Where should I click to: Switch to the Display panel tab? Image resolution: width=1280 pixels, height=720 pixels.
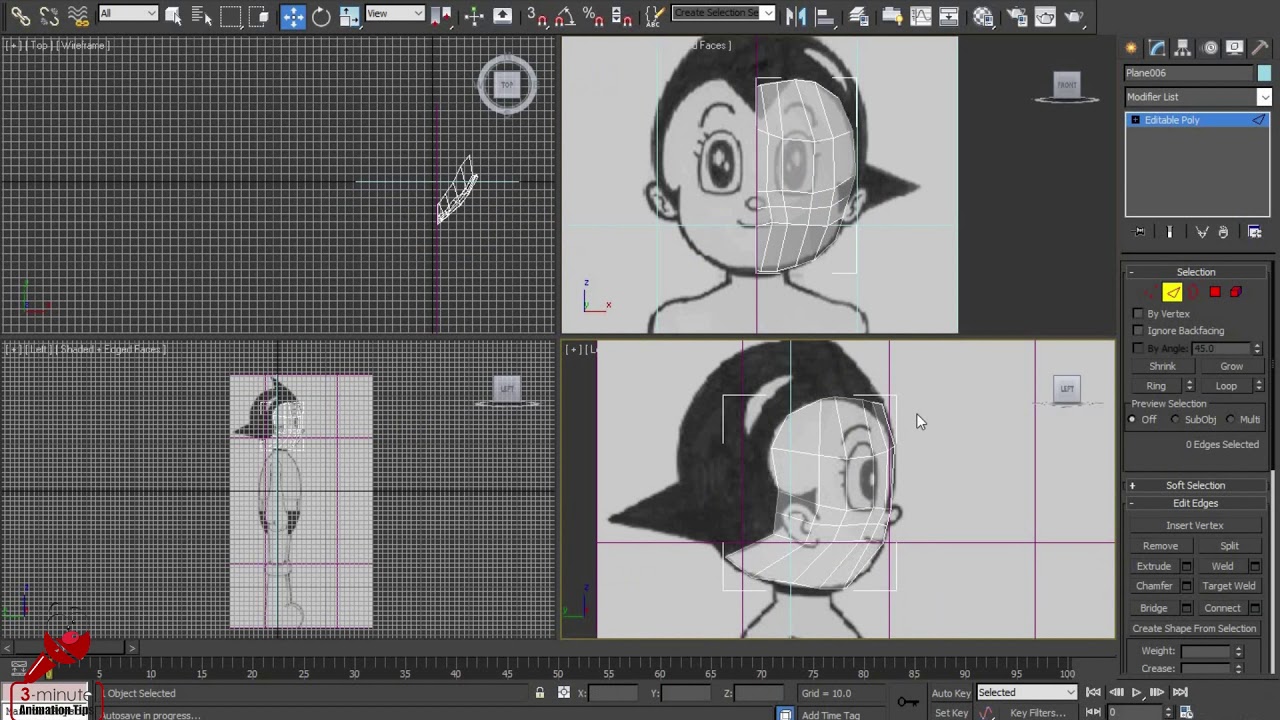(x=1235, y=47)
